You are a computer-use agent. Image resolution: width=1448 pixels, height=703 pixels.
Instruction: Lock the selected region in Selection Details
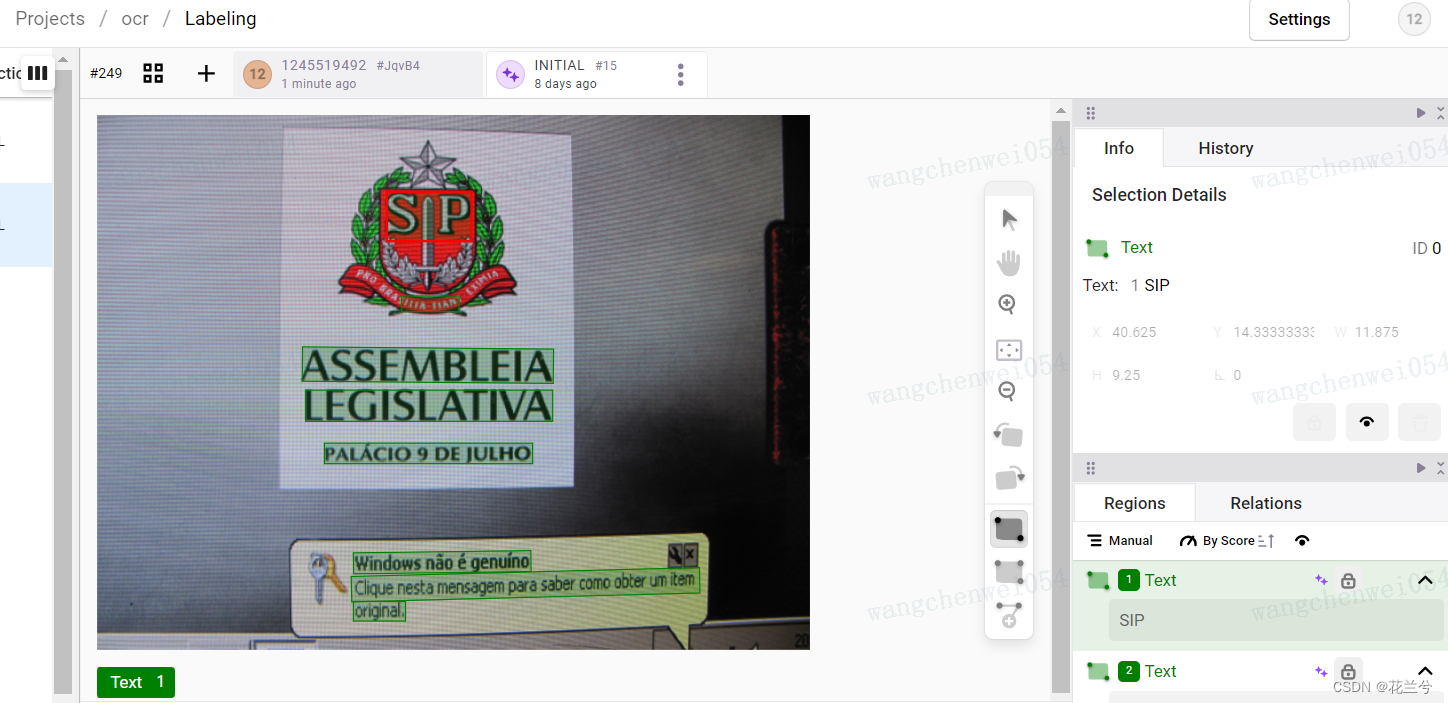[1315, 422]
